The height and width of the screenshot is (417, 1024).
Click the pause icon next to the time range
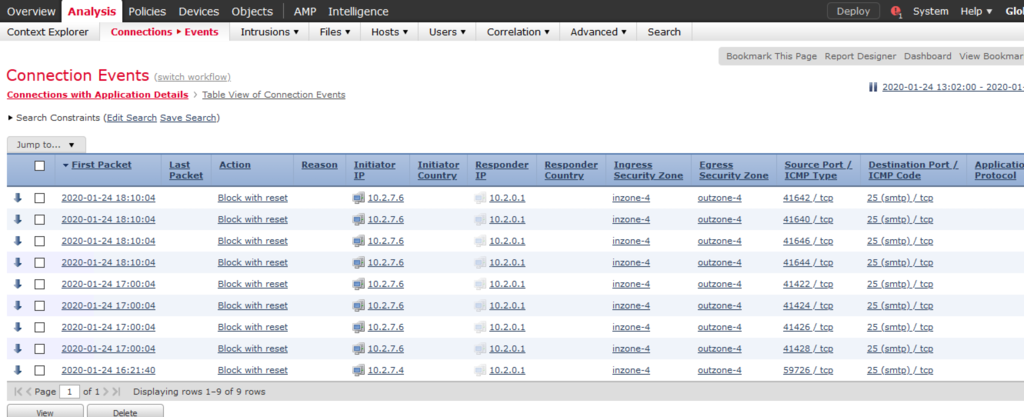[x=873, y=88]
